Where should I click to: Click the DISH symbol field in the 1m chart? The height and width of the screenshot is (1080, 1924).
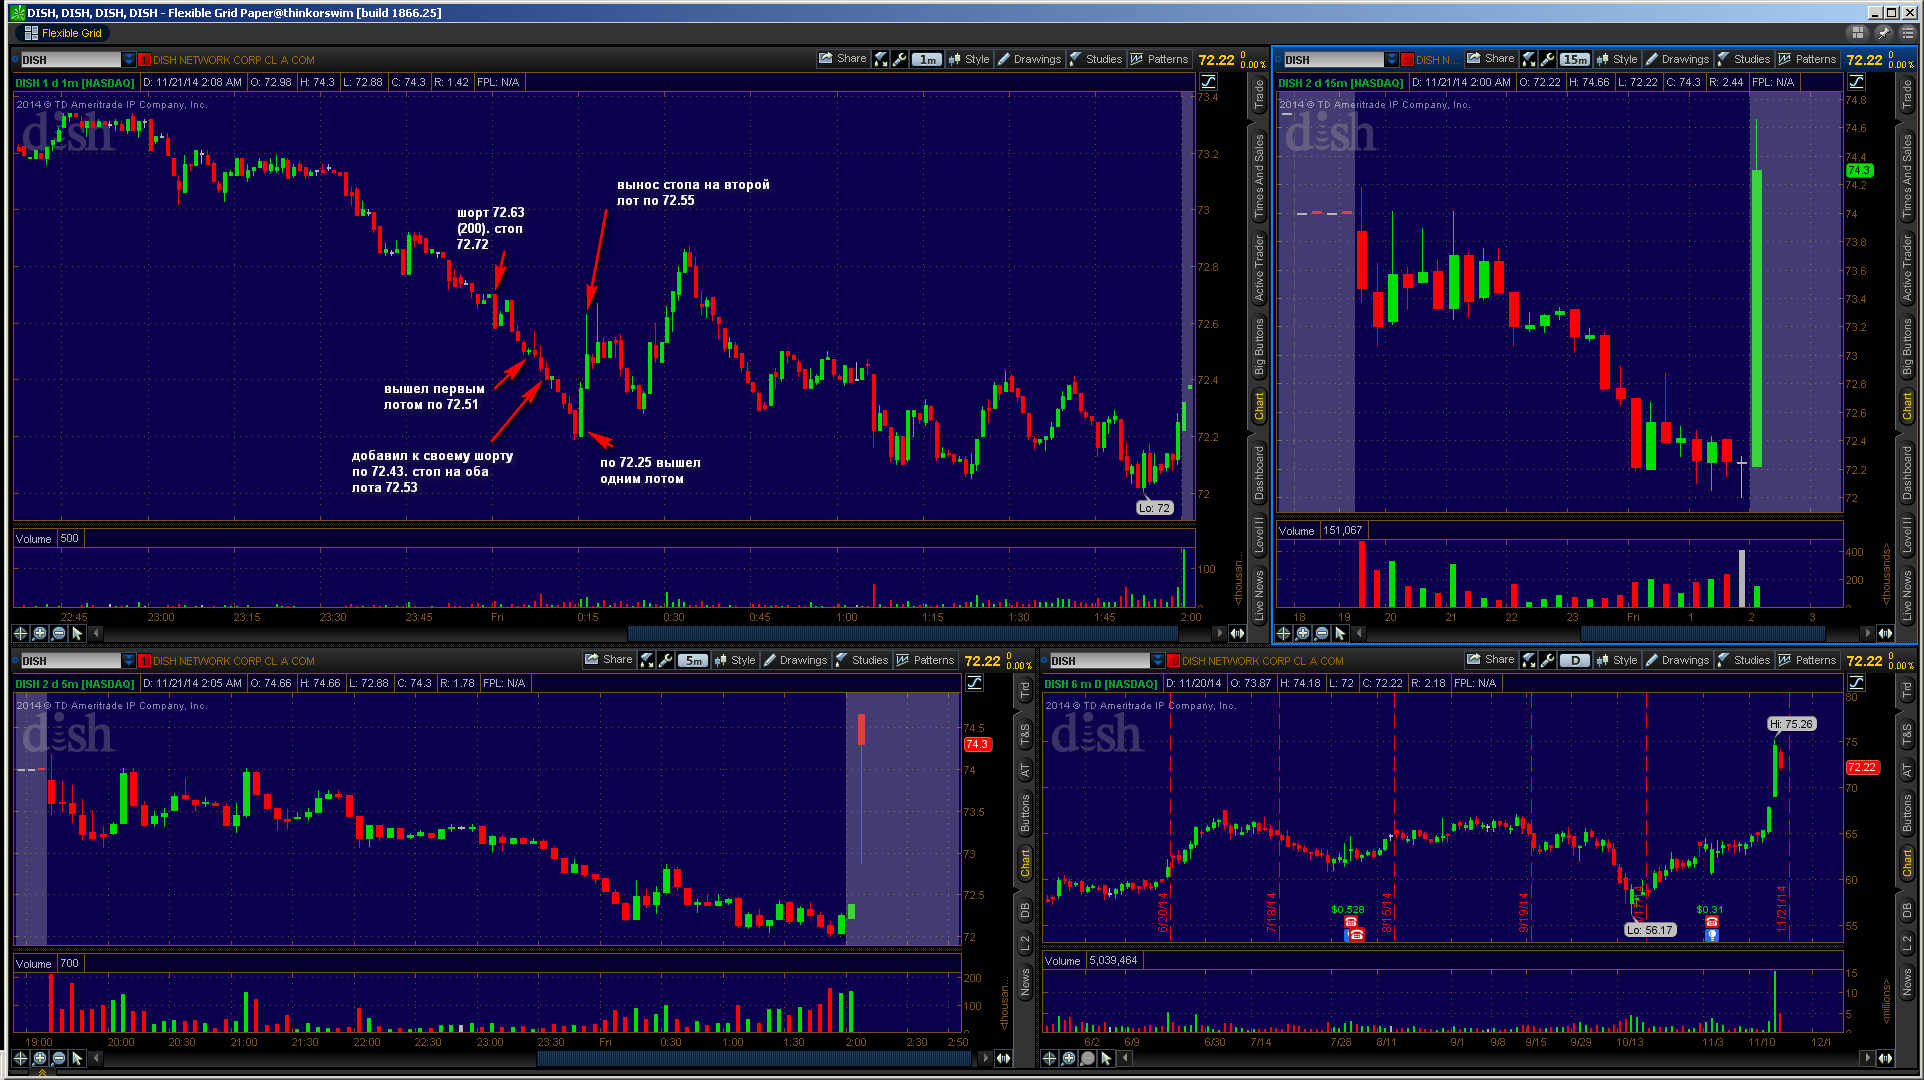[70, 60]
